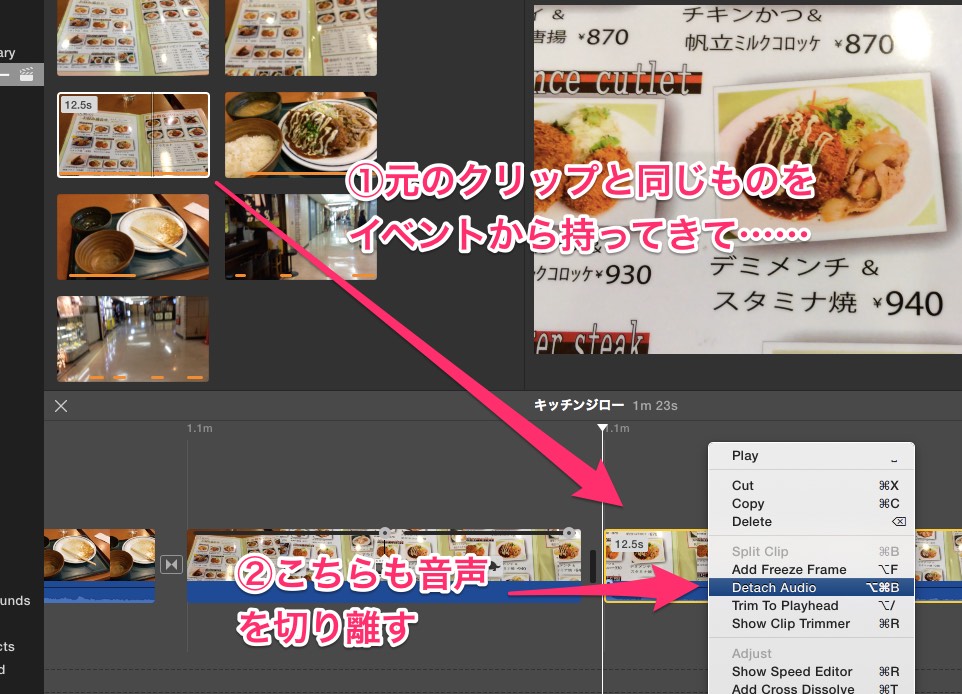Select the 12.5s clip thumbnail in the browser
The width and height of the screenshot is (962, 694).
pos(133,134)
